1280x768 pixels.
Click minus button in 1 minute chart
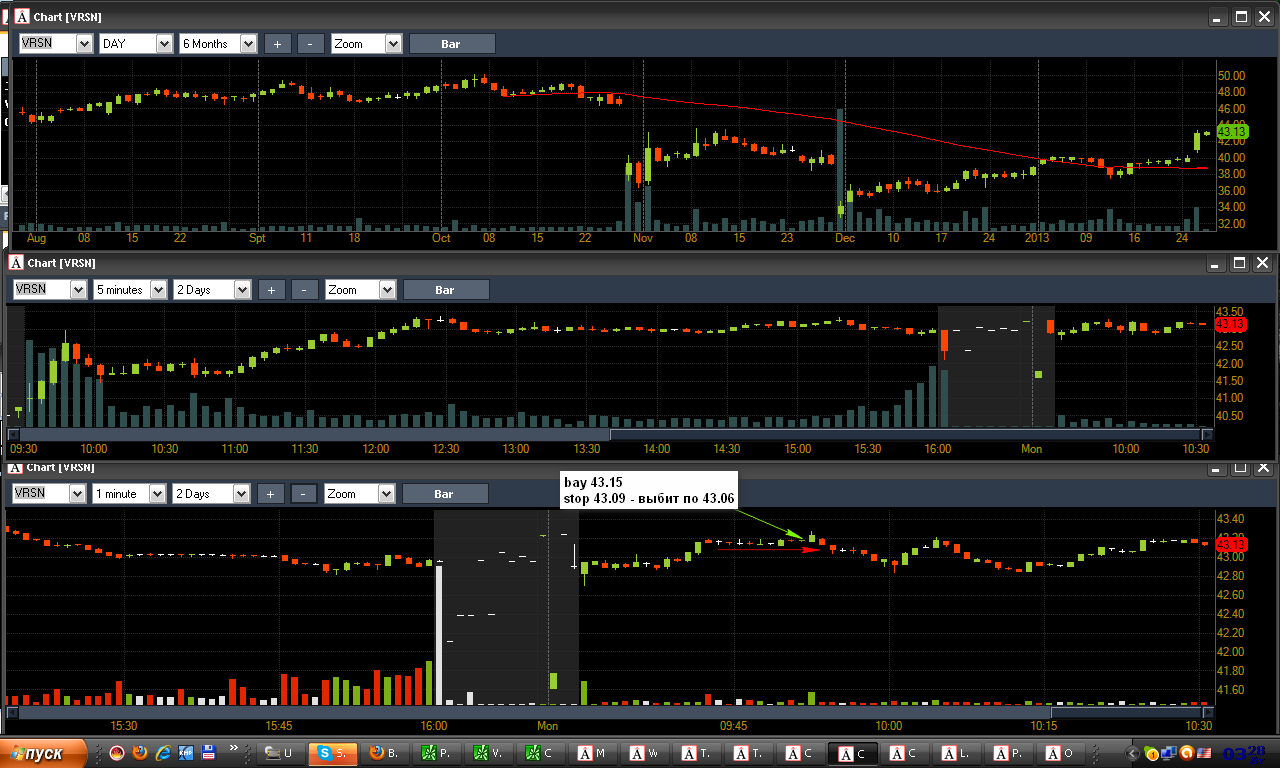[304, 494]
